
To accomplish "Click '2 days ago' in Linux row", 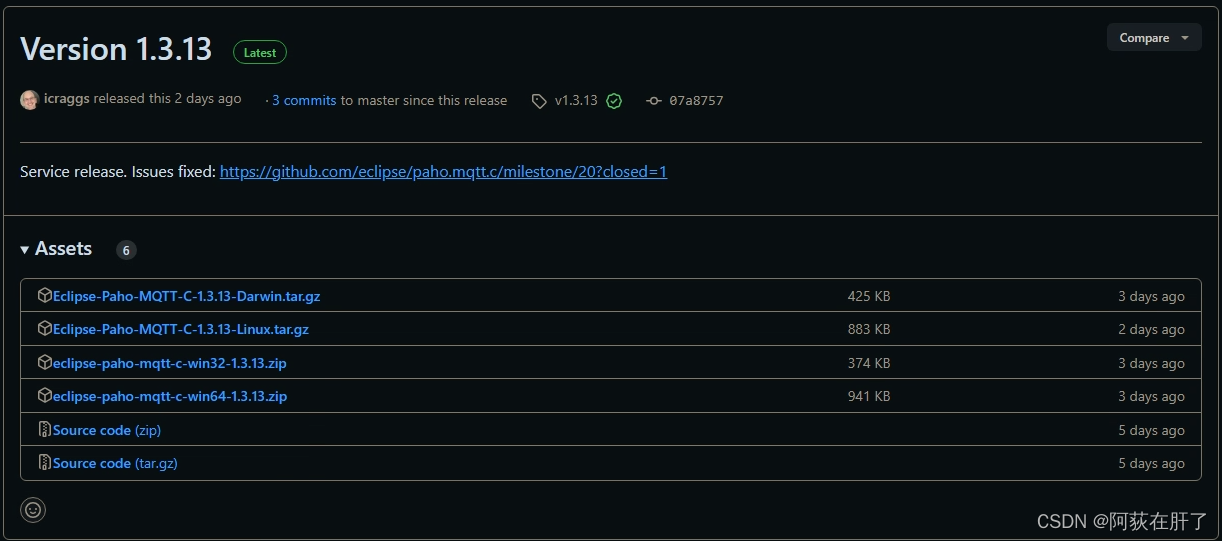I will (1151, 330).
